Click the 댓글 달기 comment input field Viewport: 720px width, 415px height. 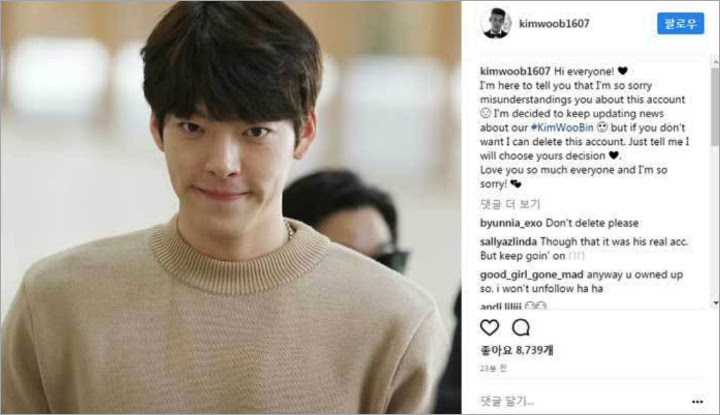coord(583,401)
